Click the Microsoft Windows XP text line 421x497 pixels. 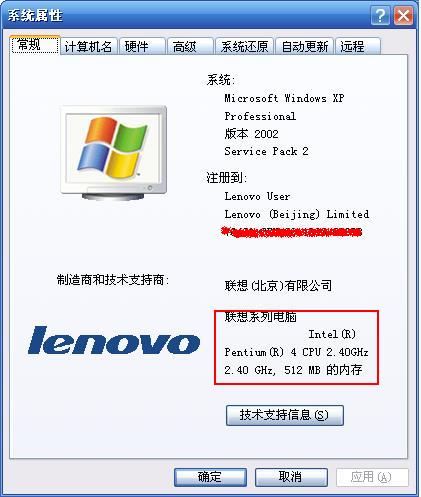point(284,98)
